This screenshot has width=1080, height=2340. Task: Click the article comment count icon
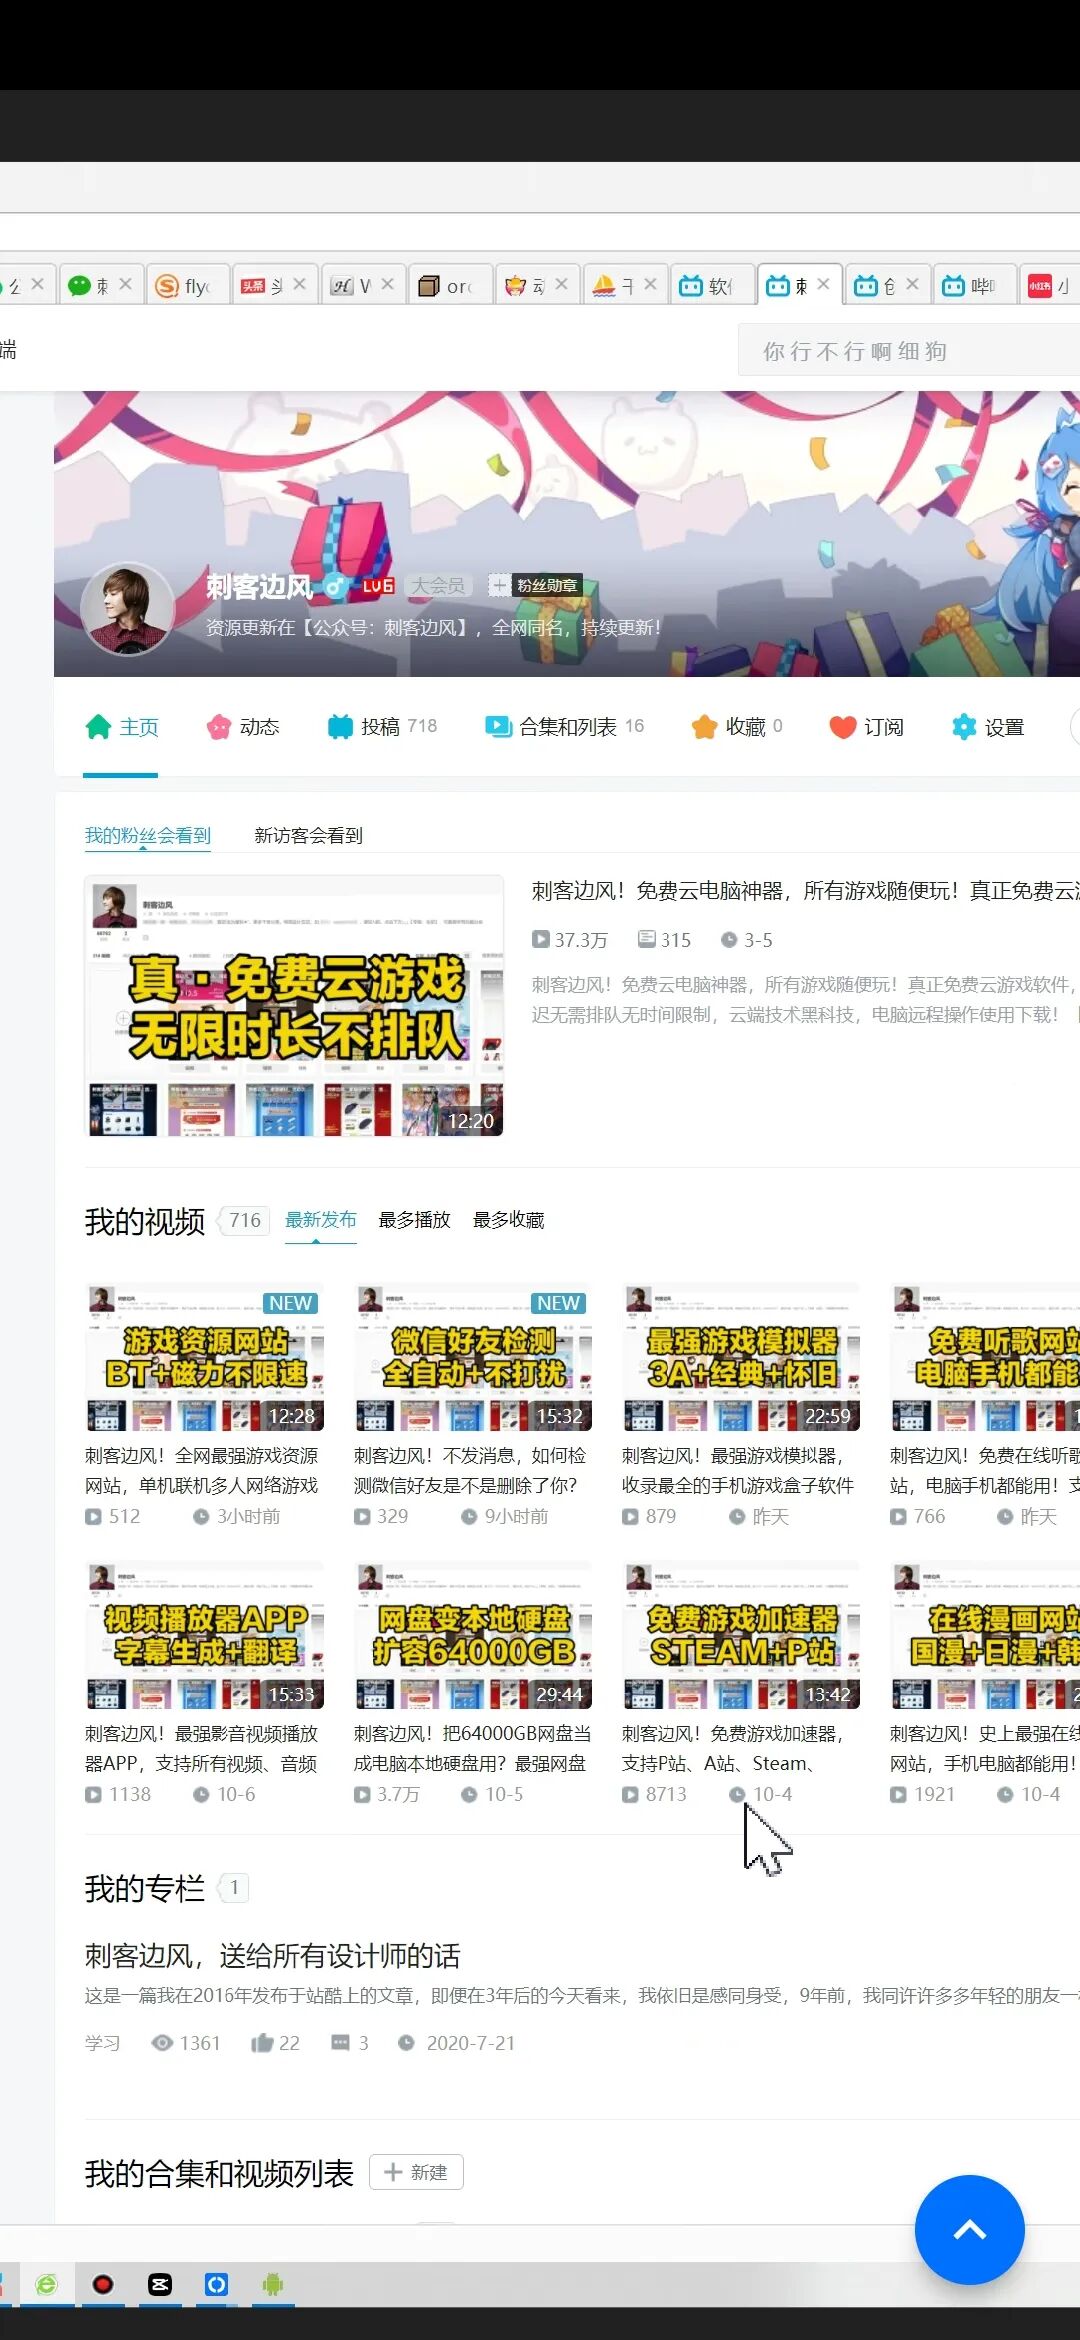click(x=340, y=2043)
